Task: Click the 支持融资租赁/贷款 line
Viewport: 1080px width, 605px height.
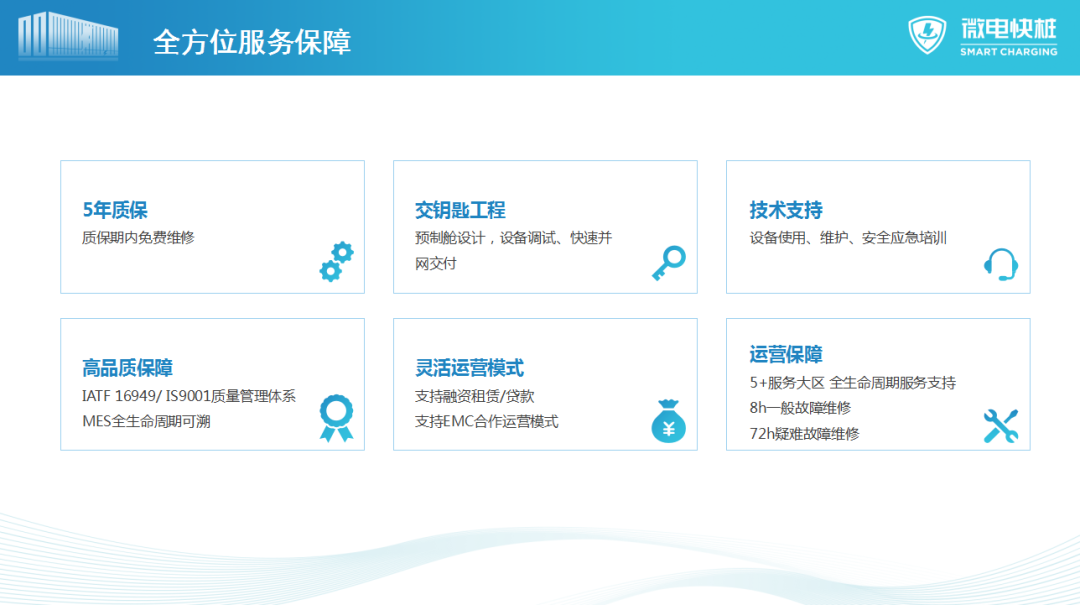Action: (x=475, y=396)
